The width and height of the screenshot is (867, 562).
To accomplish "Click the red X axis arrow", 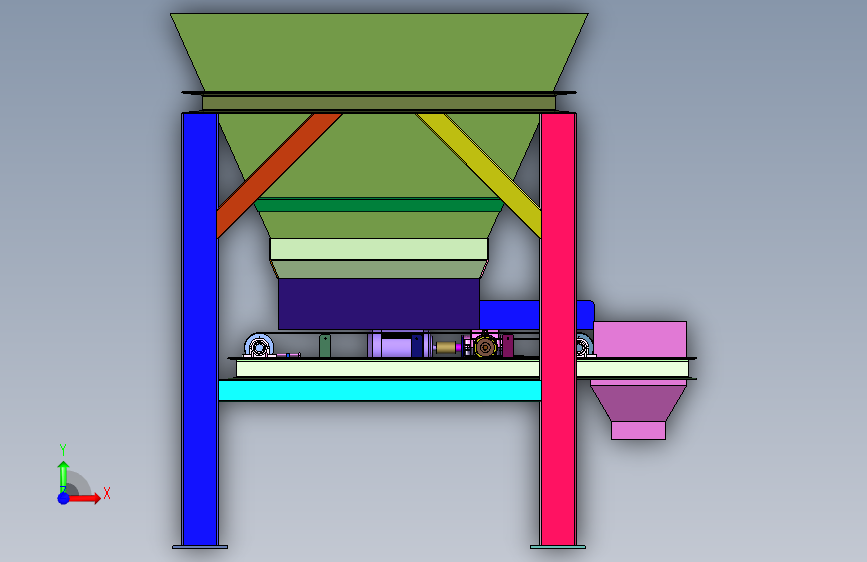I will point(84,498).
